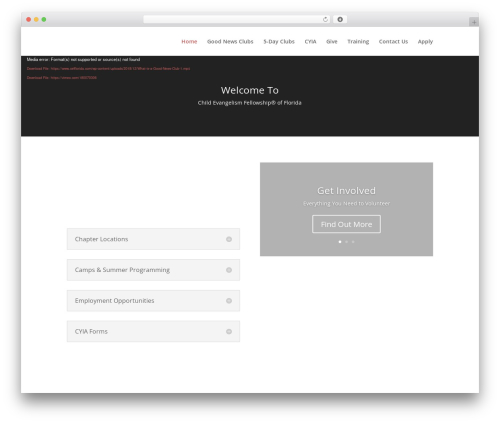Click 'Child Evangelism Fellowship of Florida' text
The width and height of the screenshot is (500, 423).
tap(250, 103)
